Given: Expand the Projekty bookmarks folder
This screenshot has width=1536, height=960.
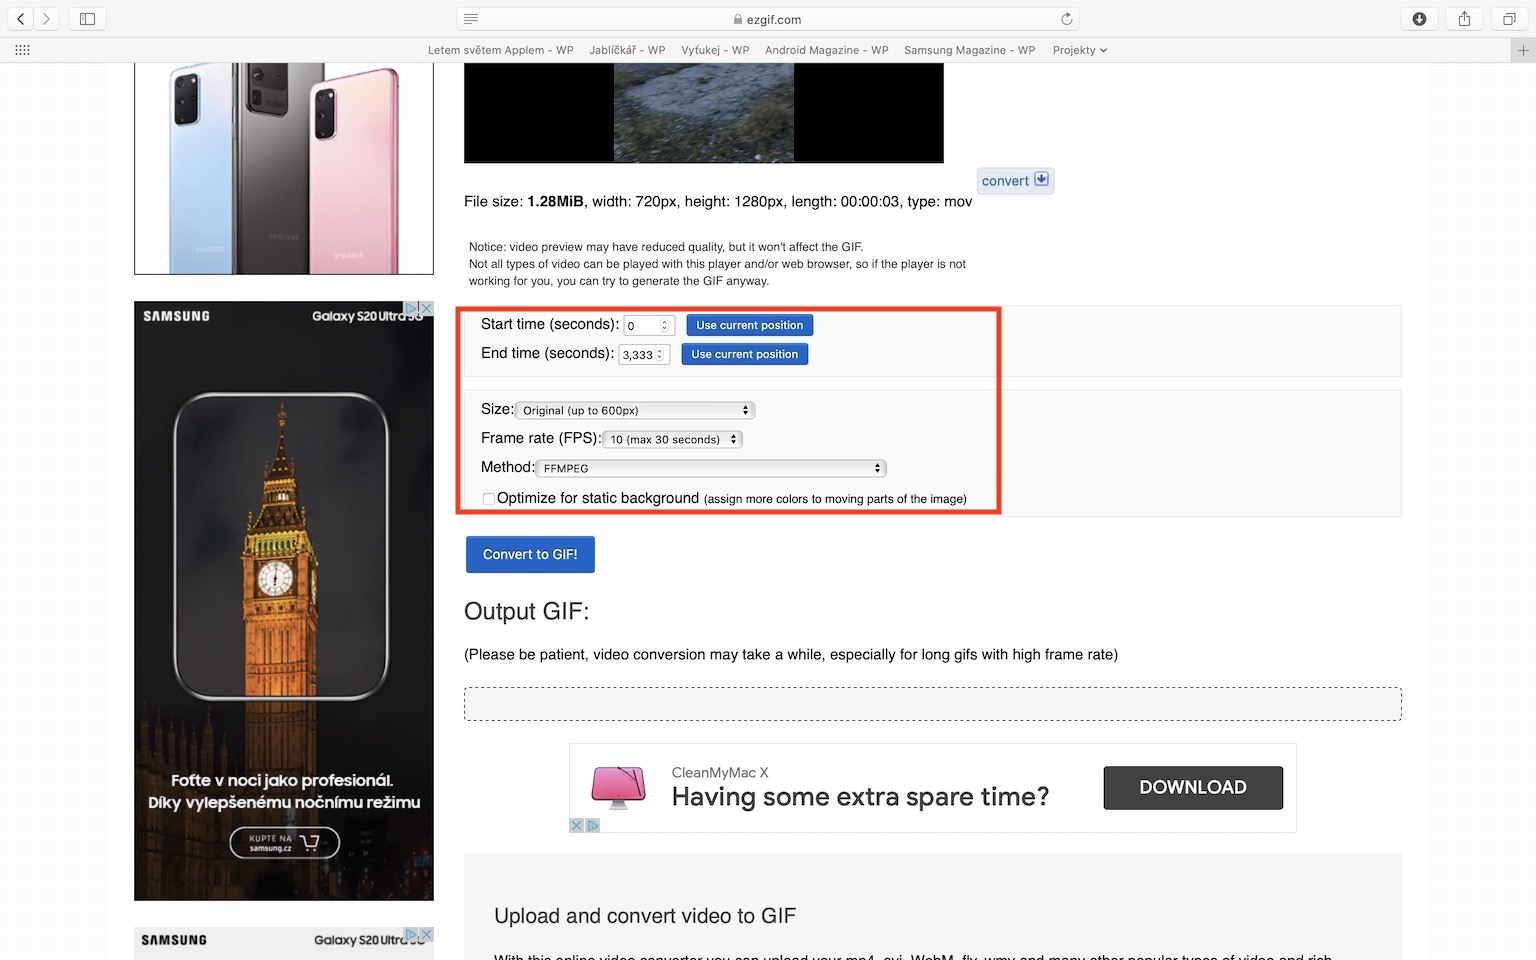Looking at the screenshot, I should click(x=1079, y=50).
